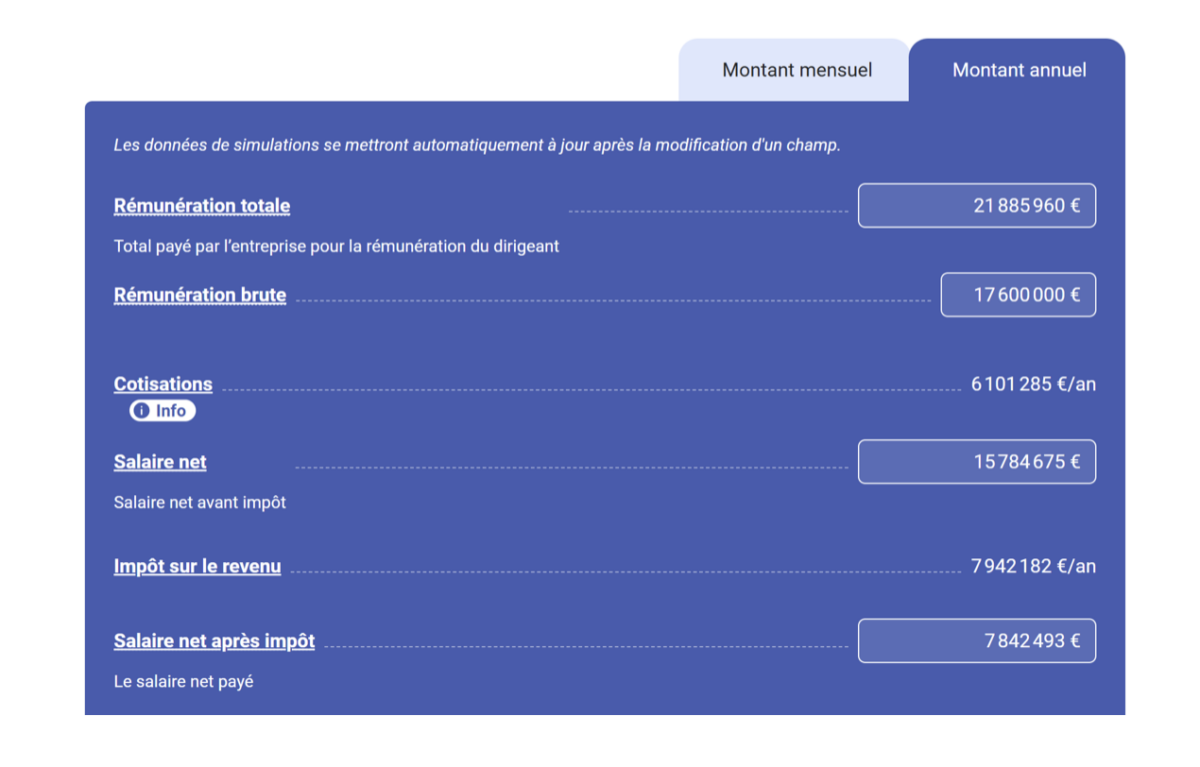
Task: Click the 'Le salaire net payé' caption
Action: point(184,682)
